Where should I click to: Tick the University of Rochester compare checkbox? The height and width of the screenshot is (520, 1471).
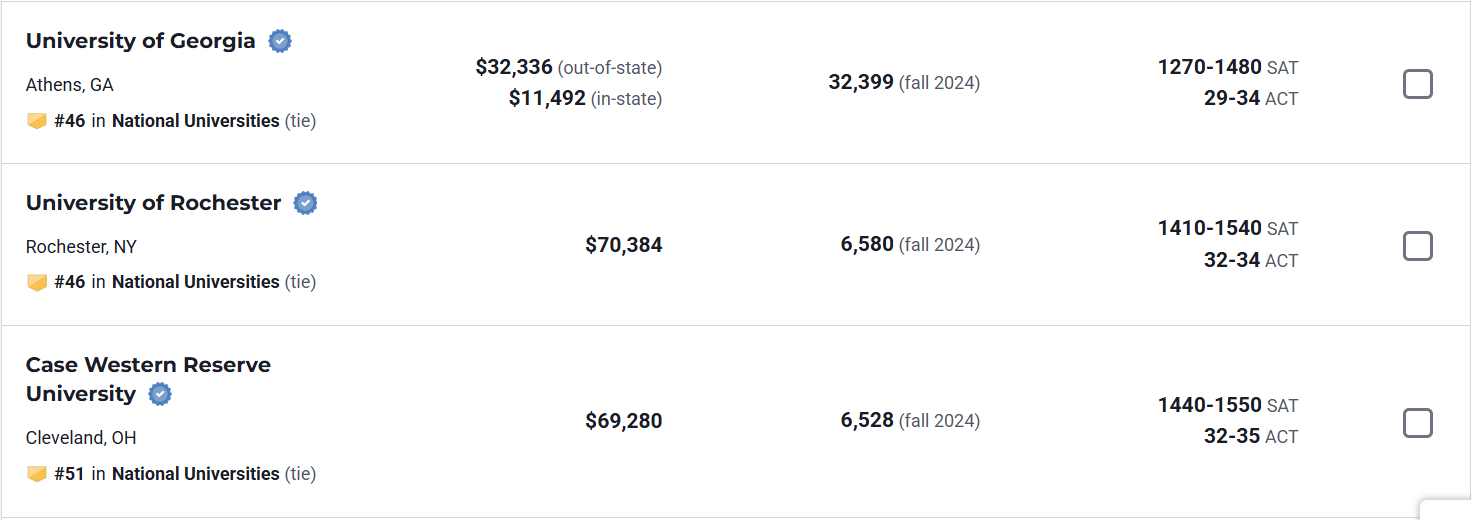(1417, 246)
